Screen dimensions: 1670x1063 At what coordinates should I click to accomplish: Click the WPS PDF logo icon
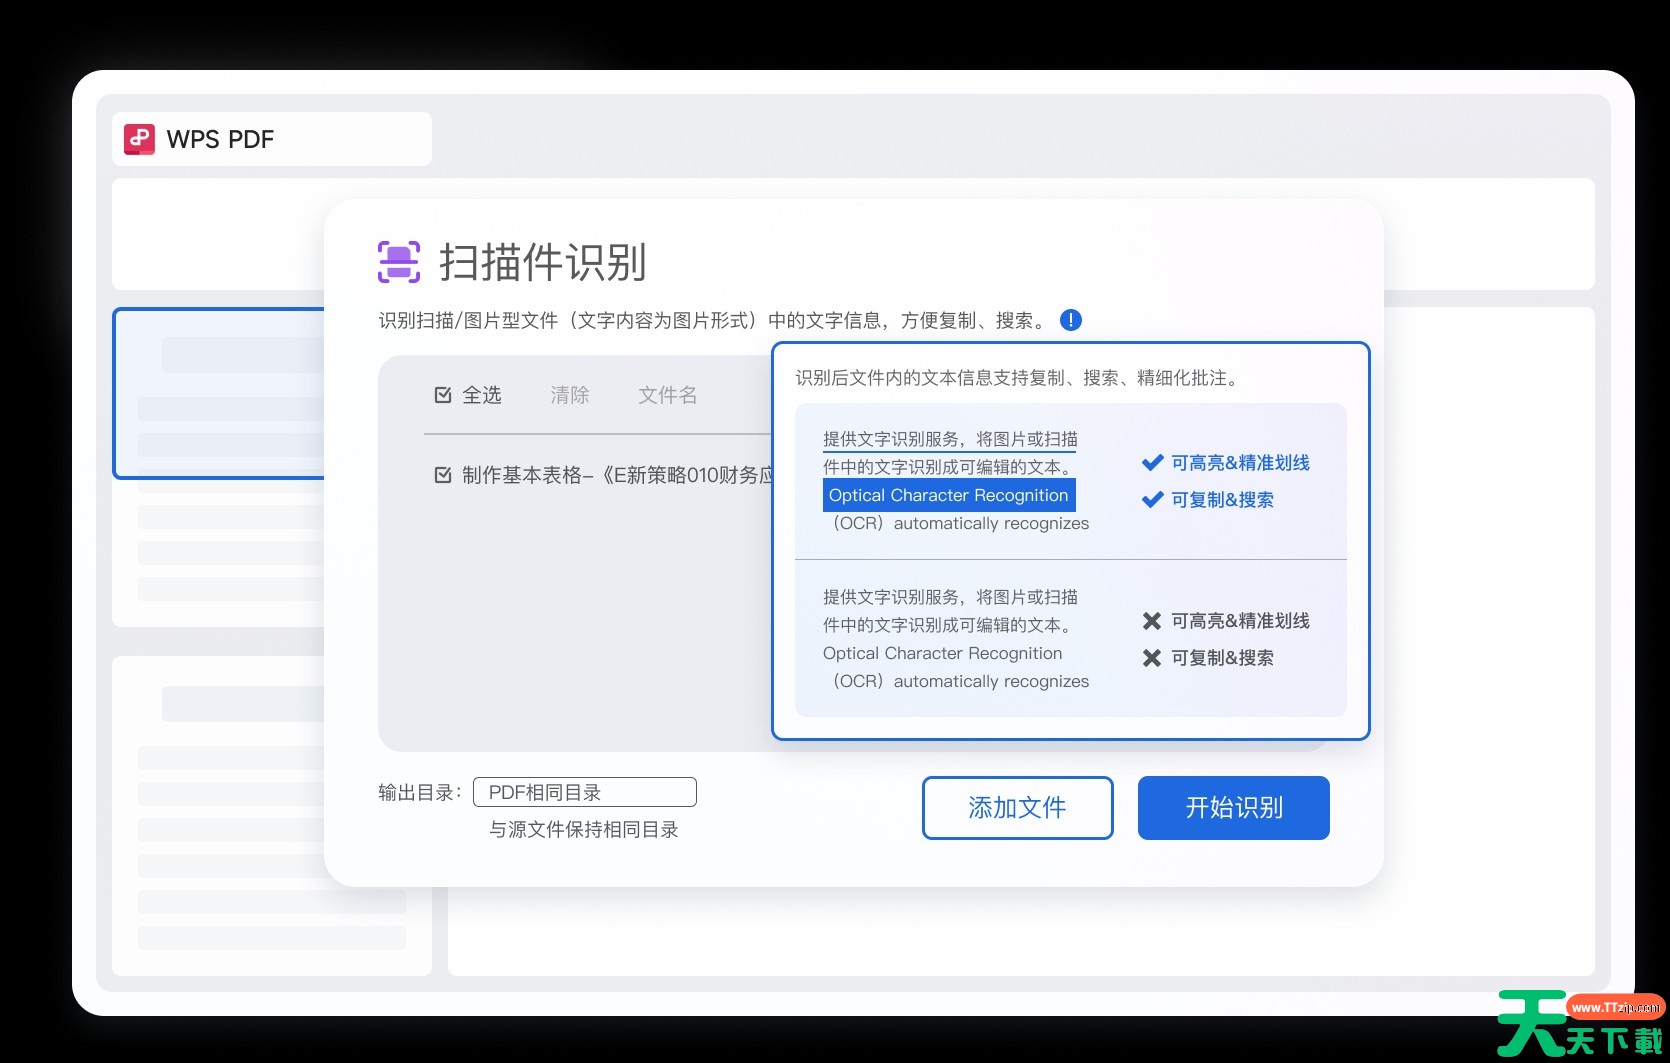pos(139,139)
